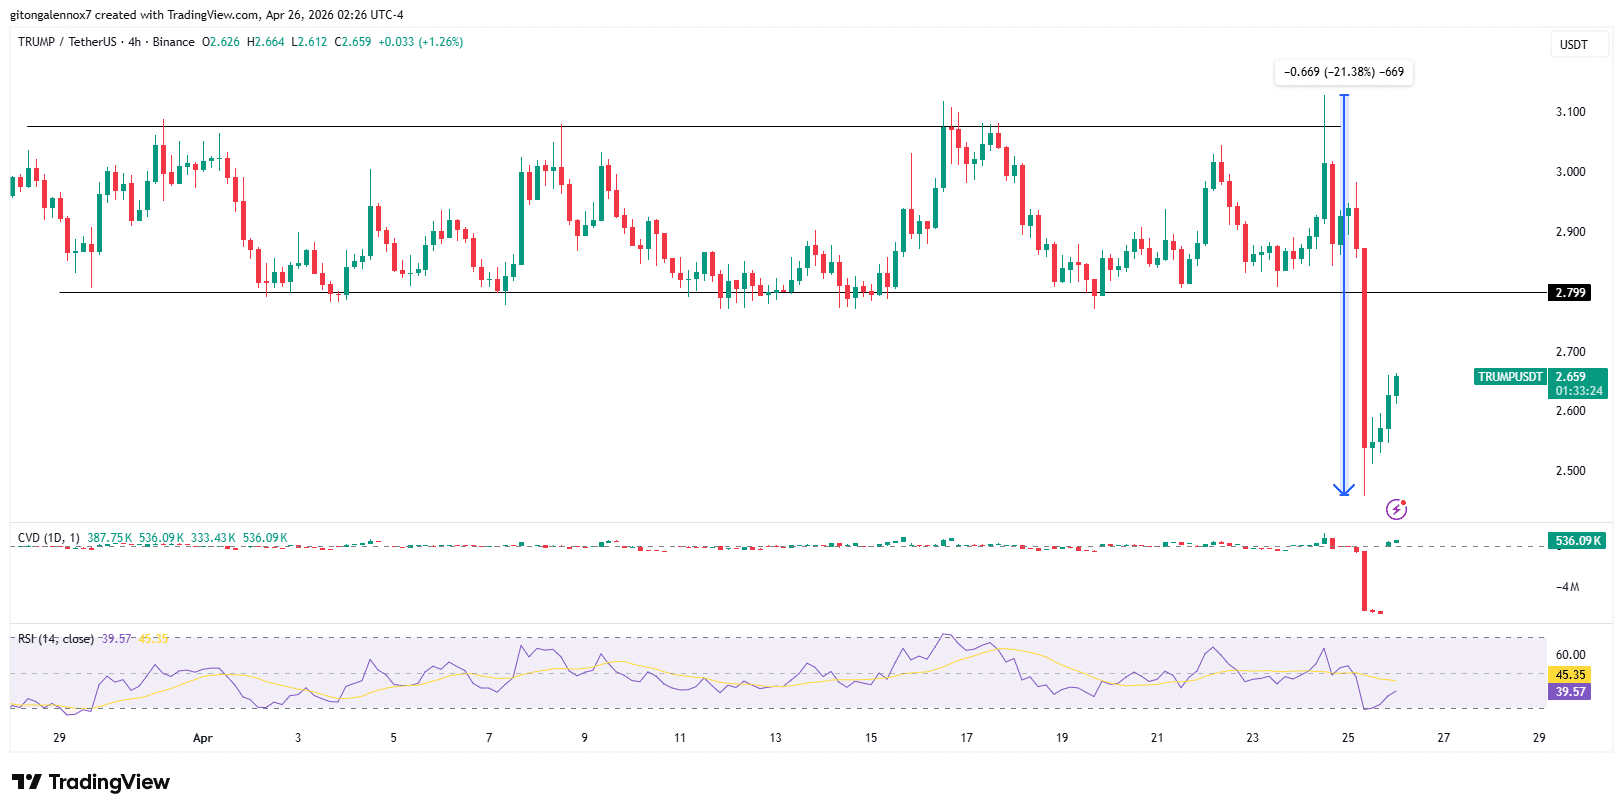Click the TRUMP / TetherUS symbol title
The image size is (1623, 812).
(66, 42)
